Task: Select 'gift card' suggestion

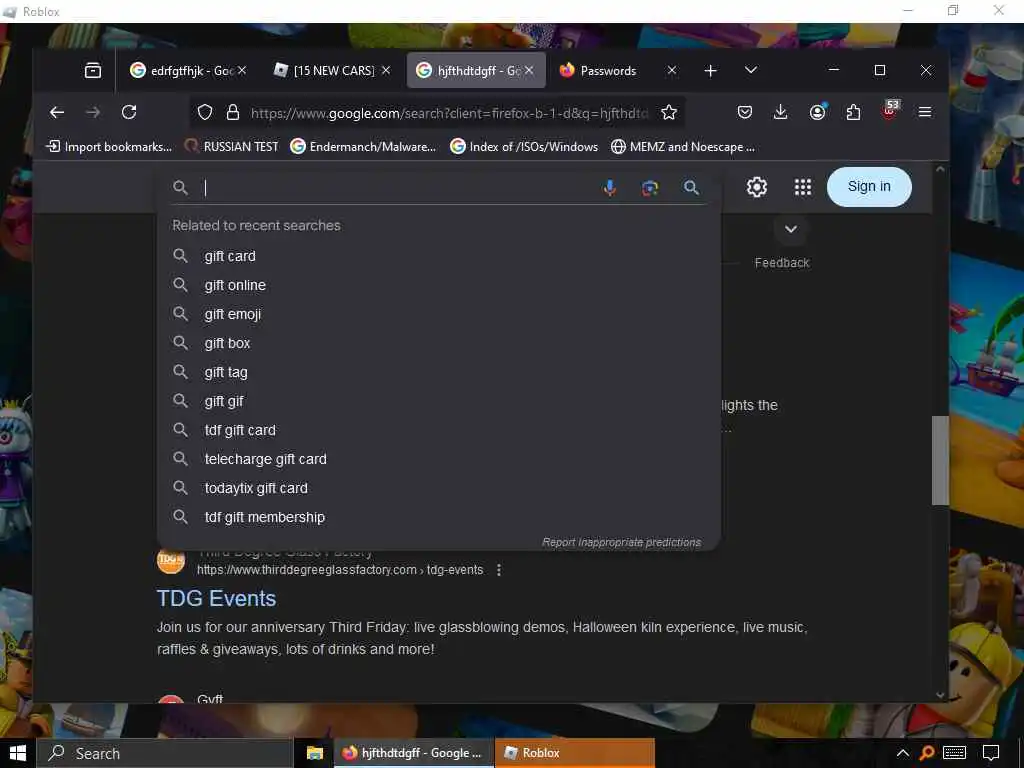Action: pyautogui.click(x=439, y=256)
